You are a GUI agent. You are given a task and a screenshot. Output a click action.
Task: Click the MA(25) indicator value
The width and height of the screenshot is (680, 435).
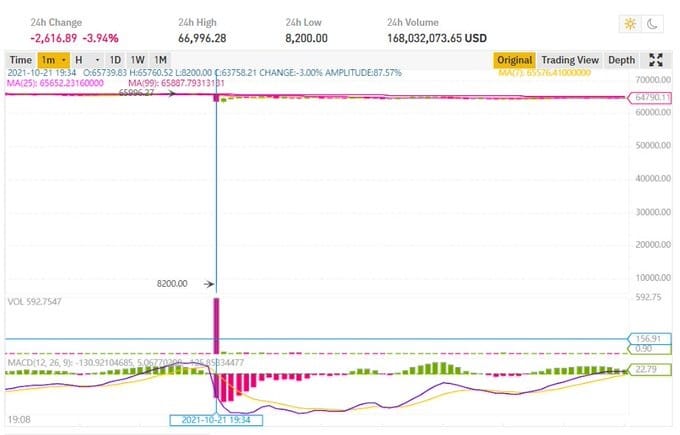(x=56, y=83)
